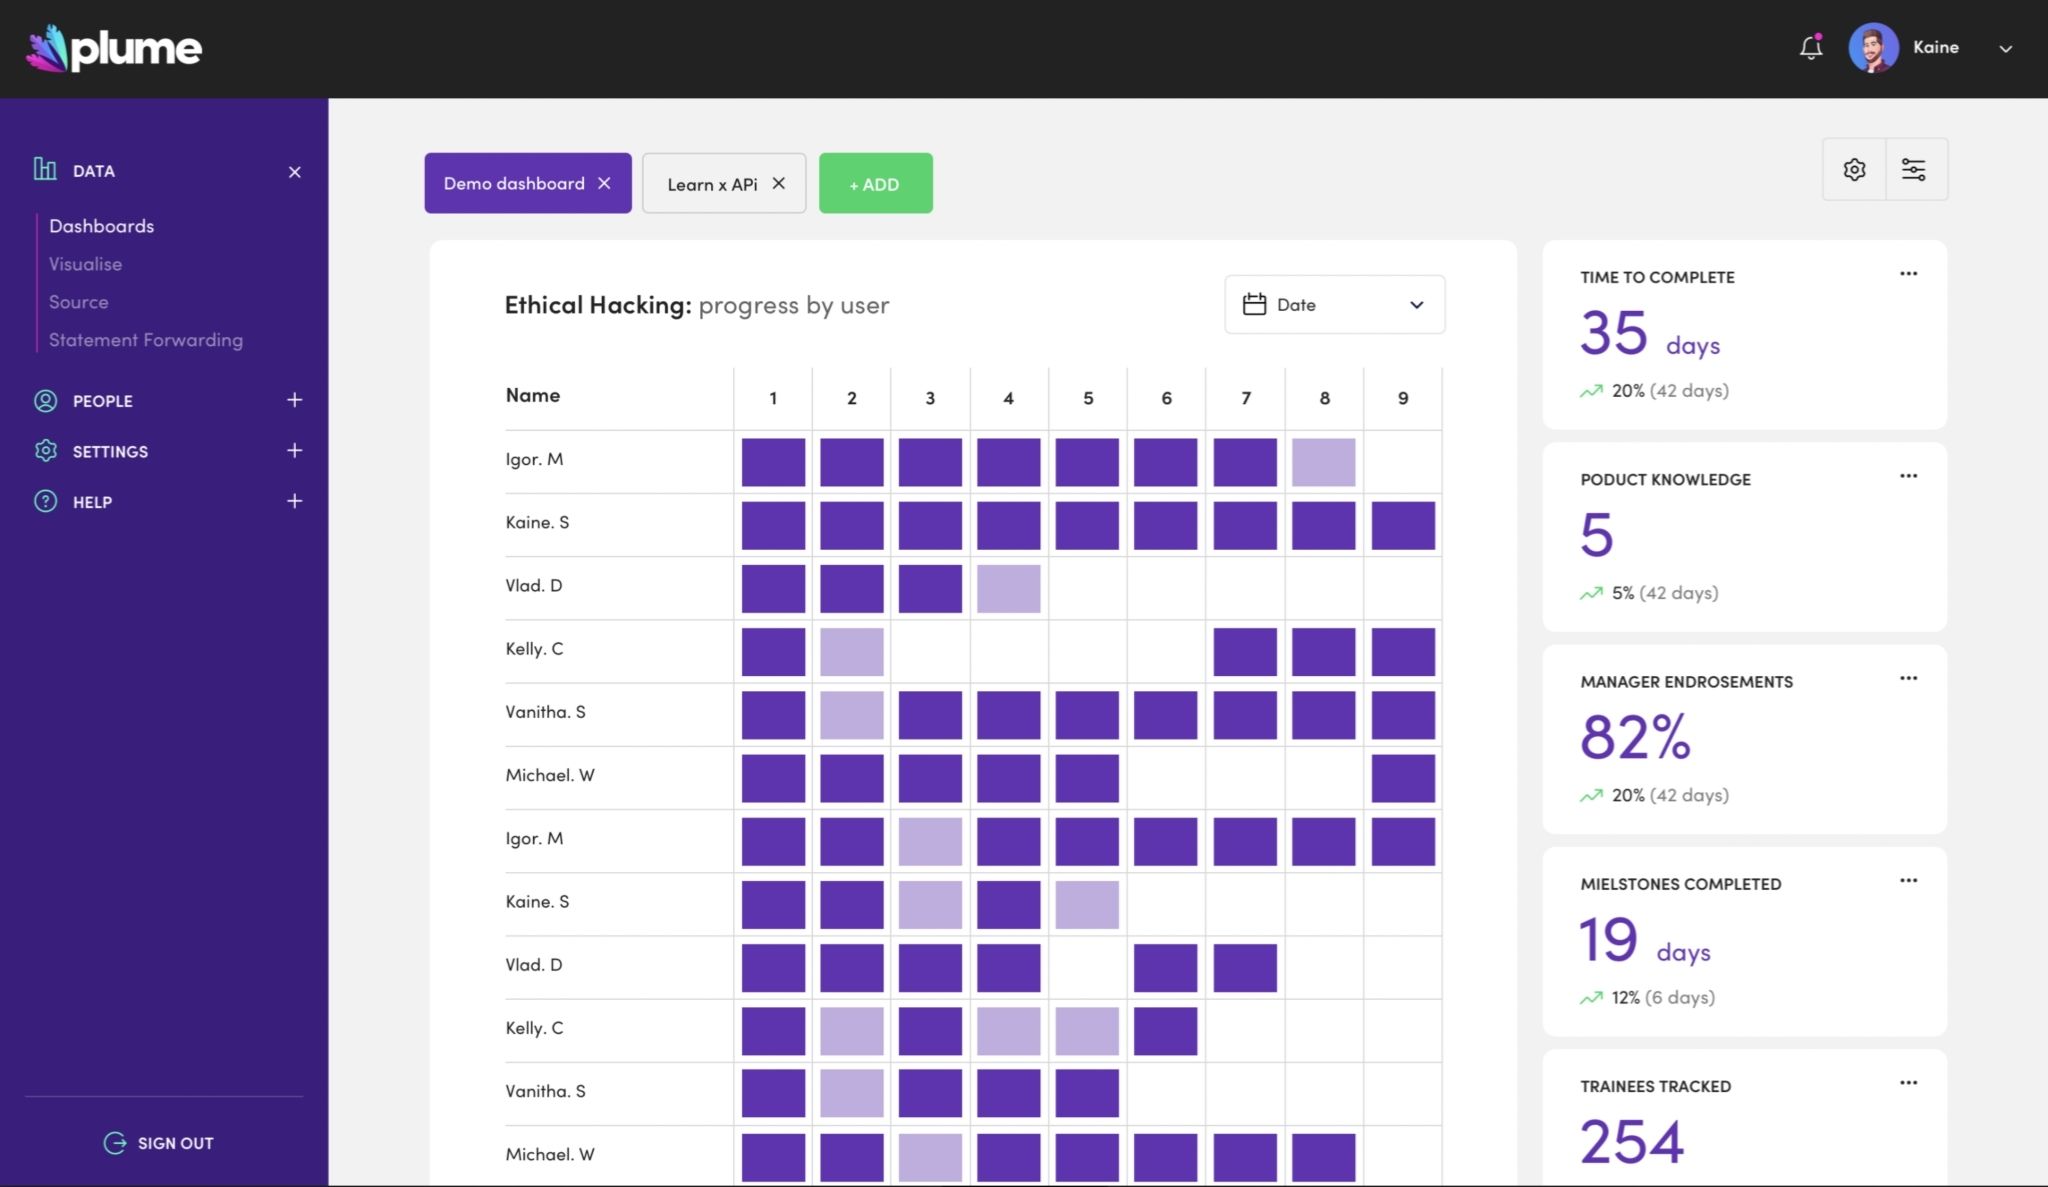Open the Statement Forwarding page
The width and height of the screenshot is (2048, 1187).
pyautogui.click(x=146, y=339)
